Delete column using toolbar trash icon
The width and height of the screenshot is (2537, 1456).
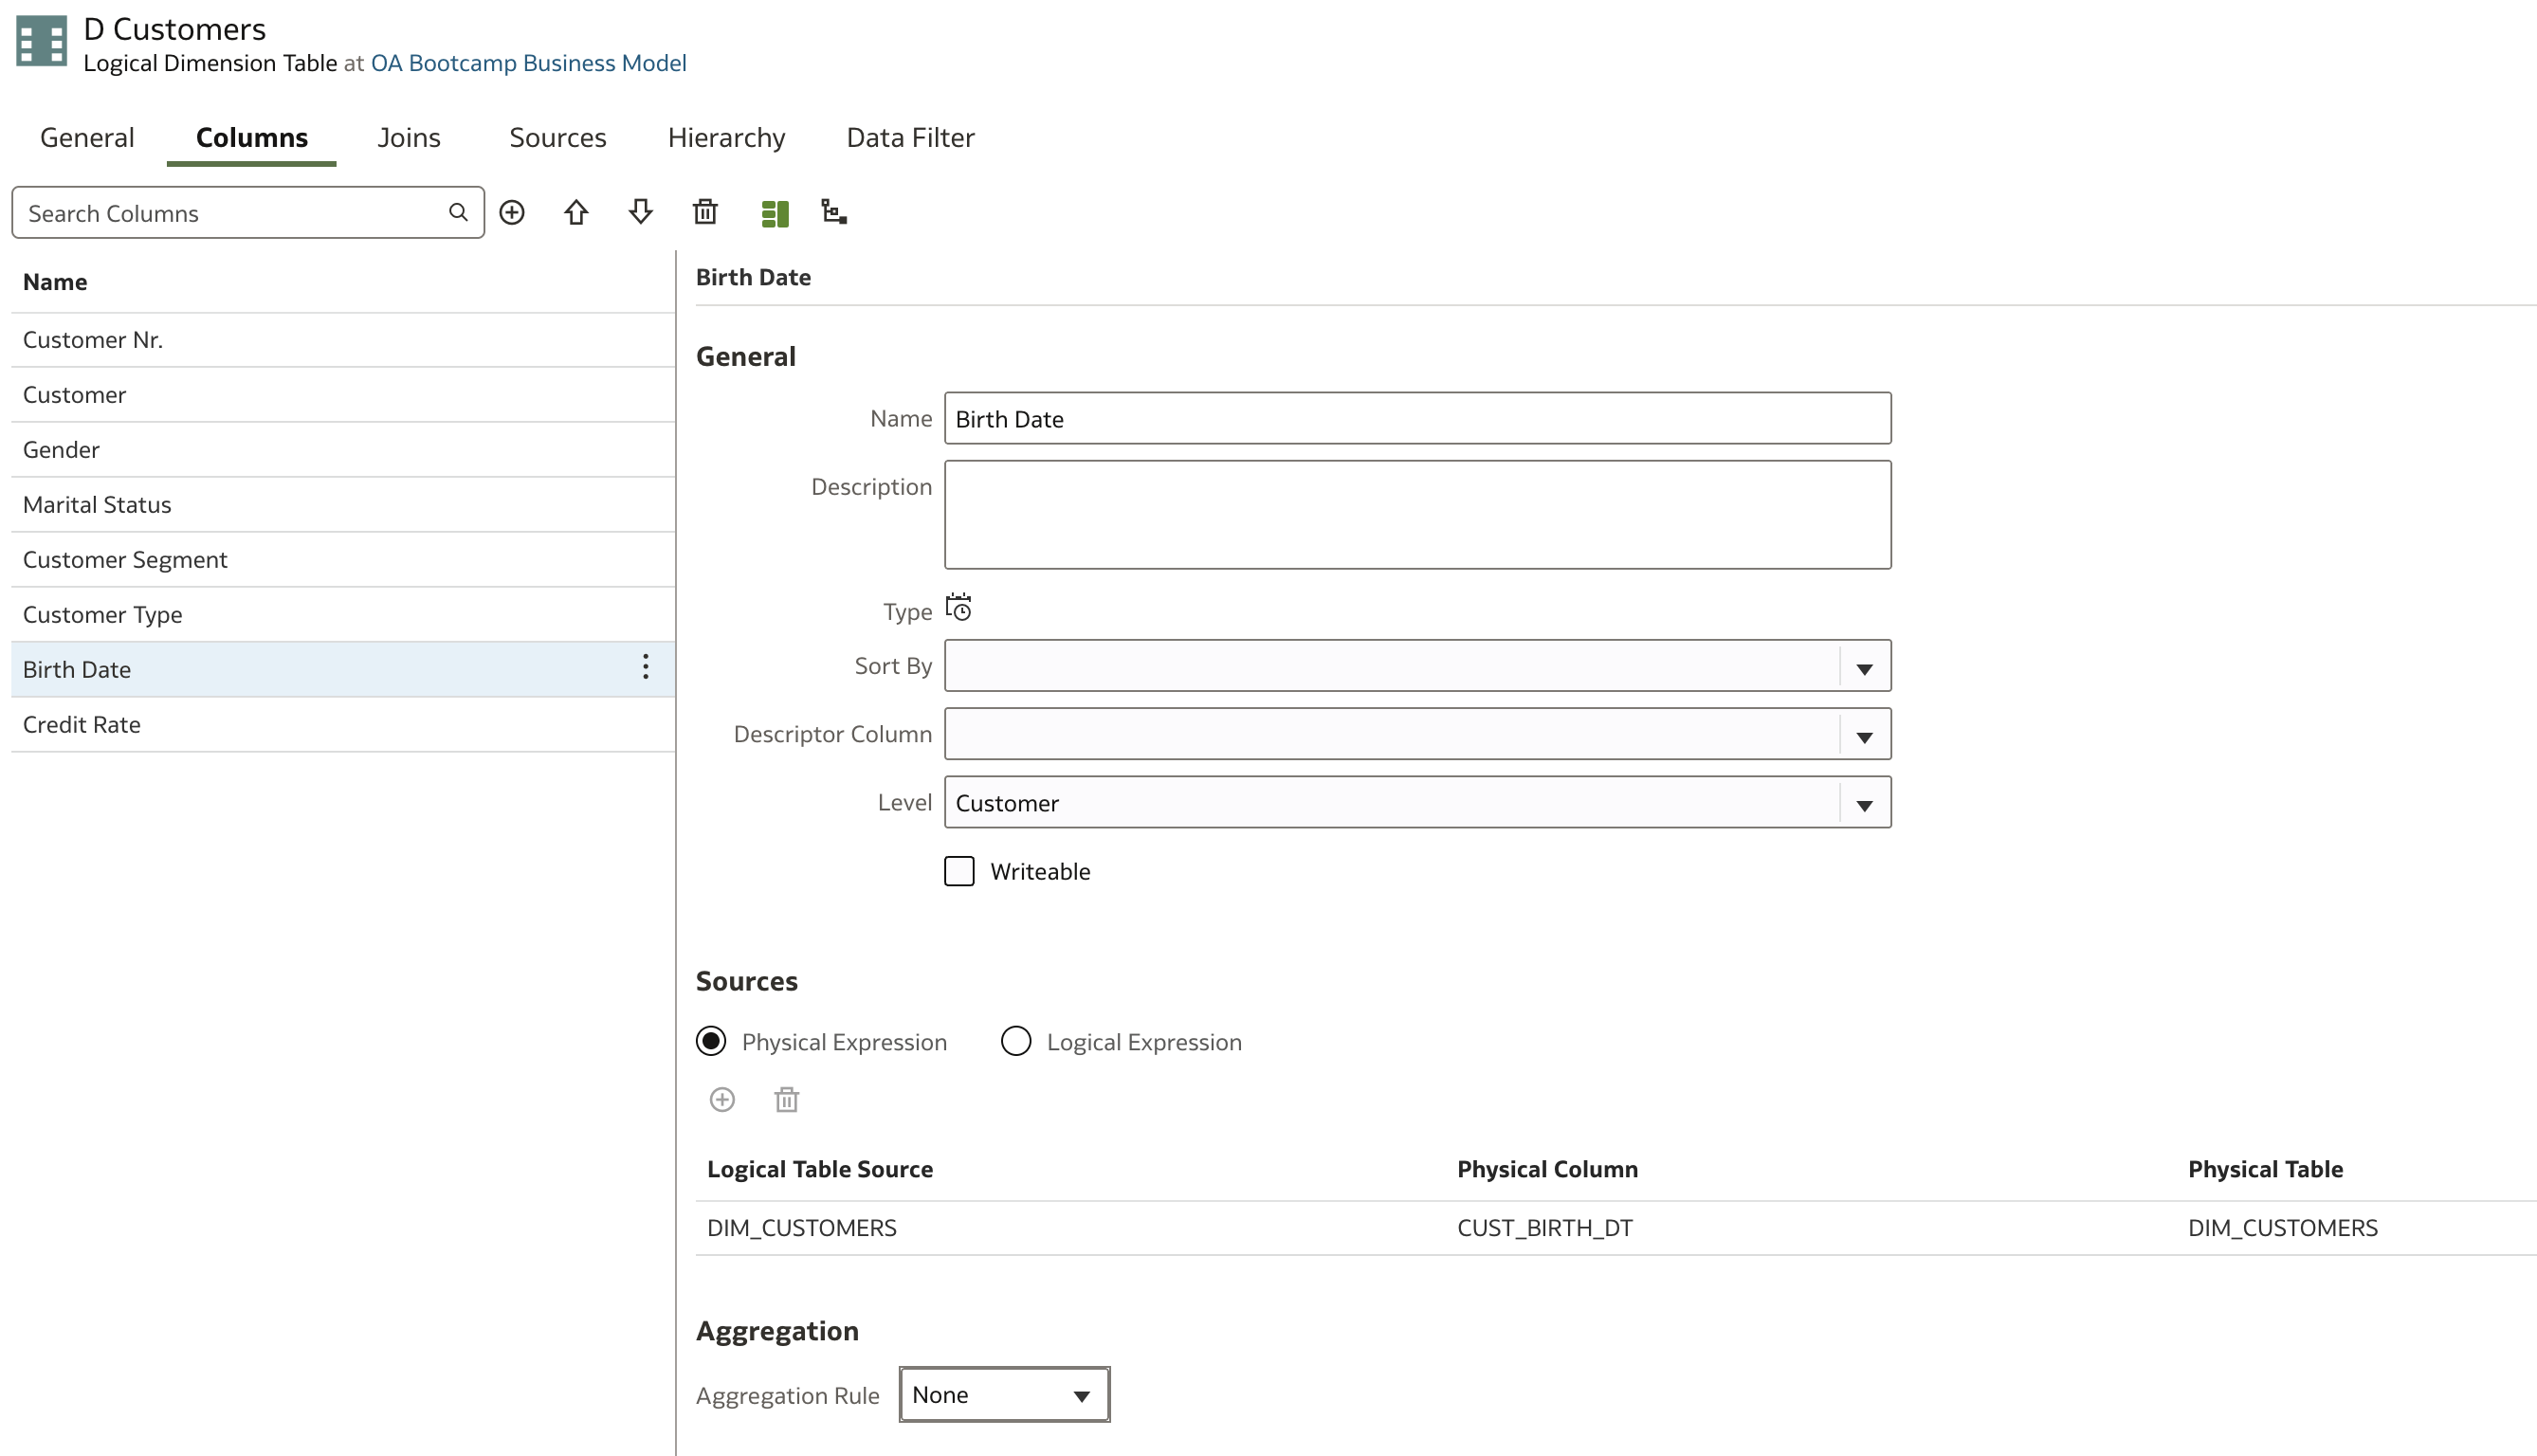(x=706, y=212)
